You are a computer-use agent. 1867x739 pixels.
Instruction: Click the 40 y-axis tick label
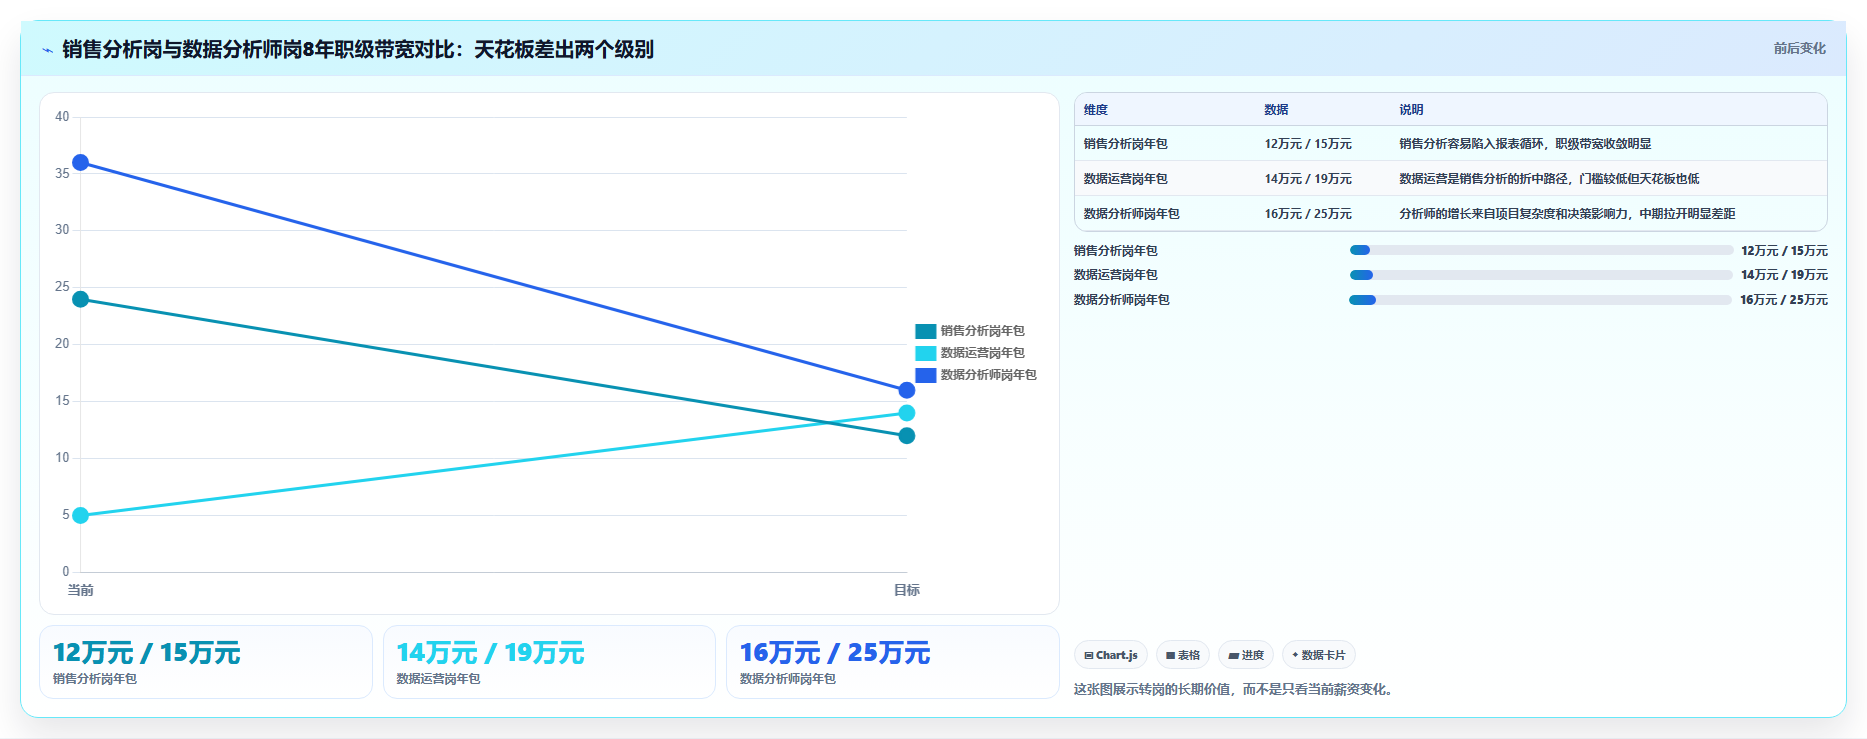click(62, 117)
